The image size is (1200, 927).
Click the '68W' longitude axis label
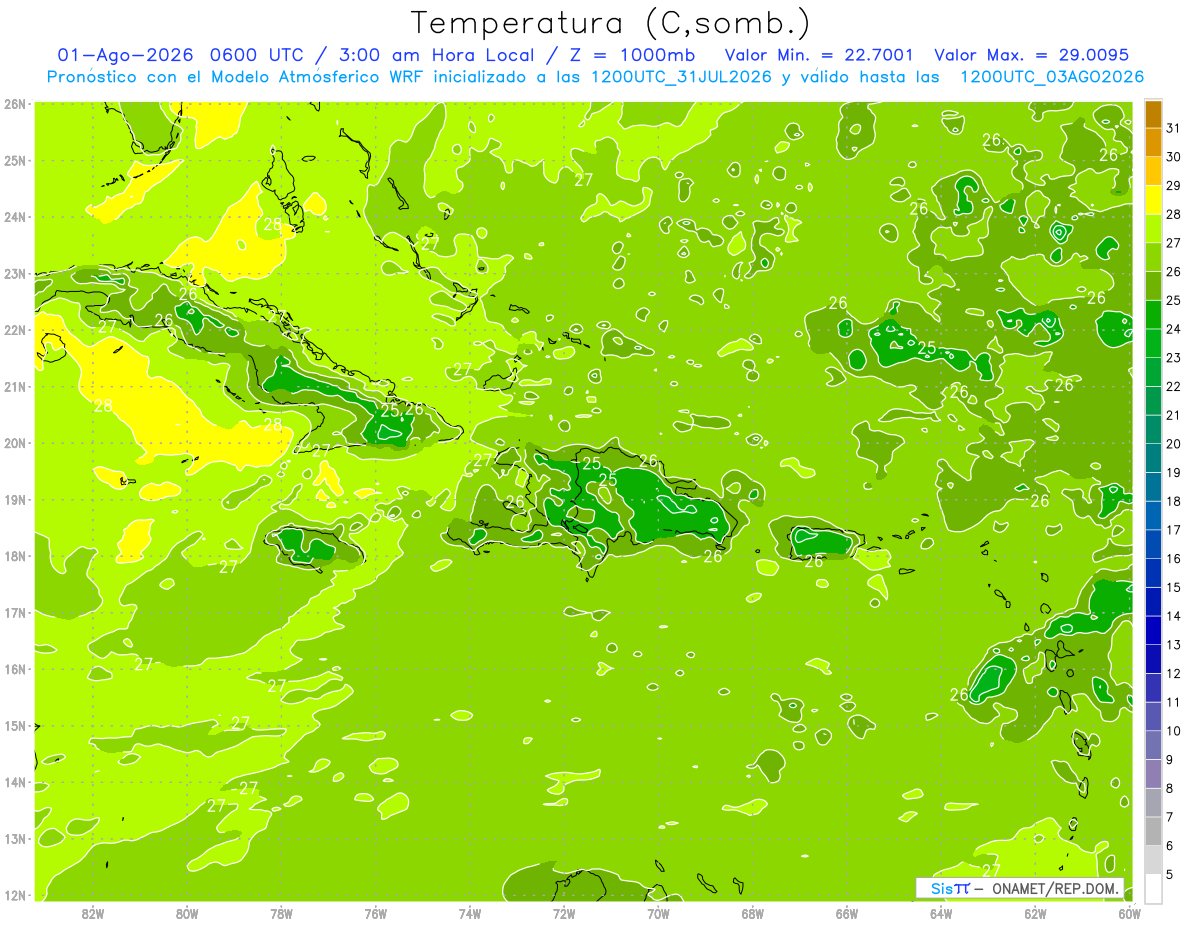click(753, 912)
